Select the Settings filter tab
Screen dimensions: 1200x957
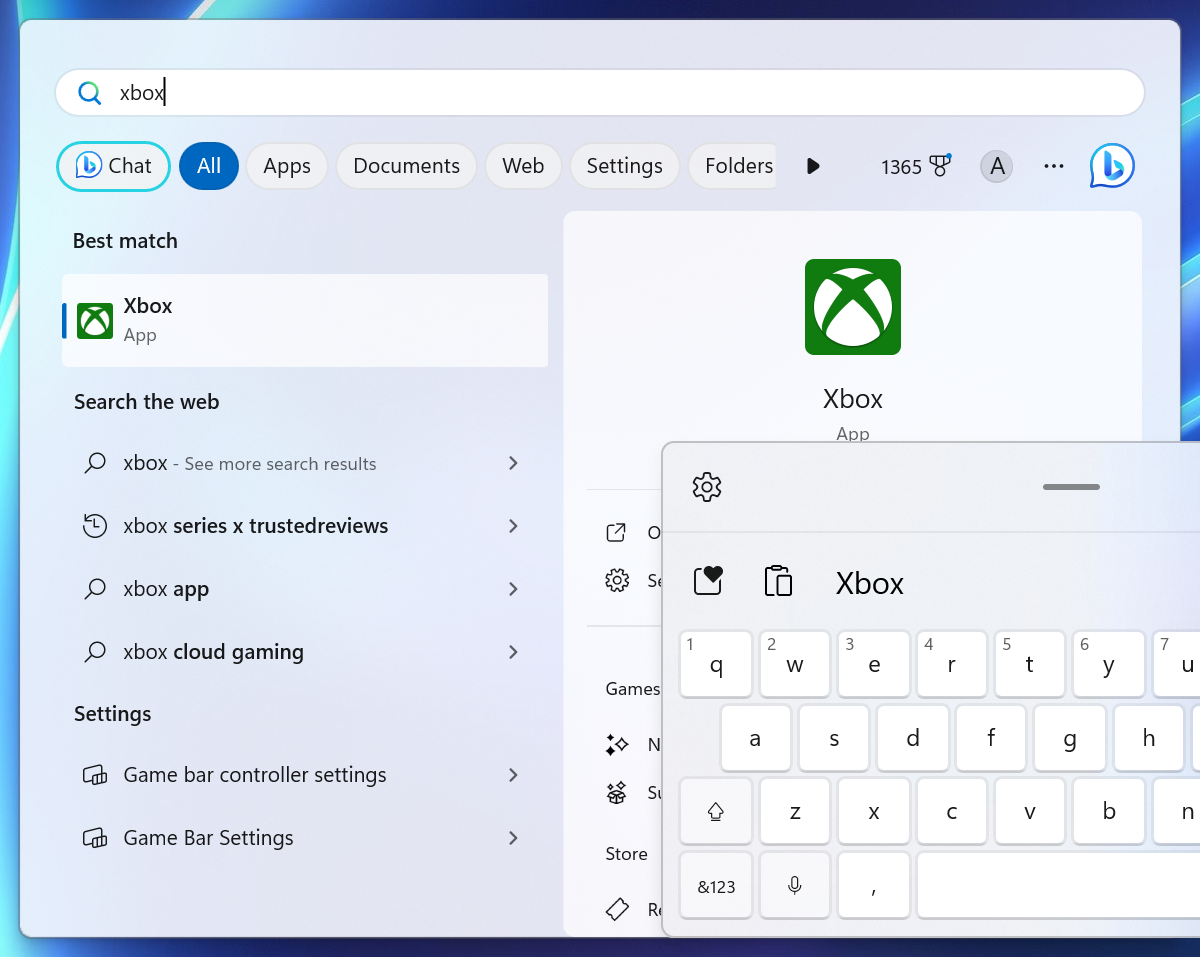tap(624, 166)
